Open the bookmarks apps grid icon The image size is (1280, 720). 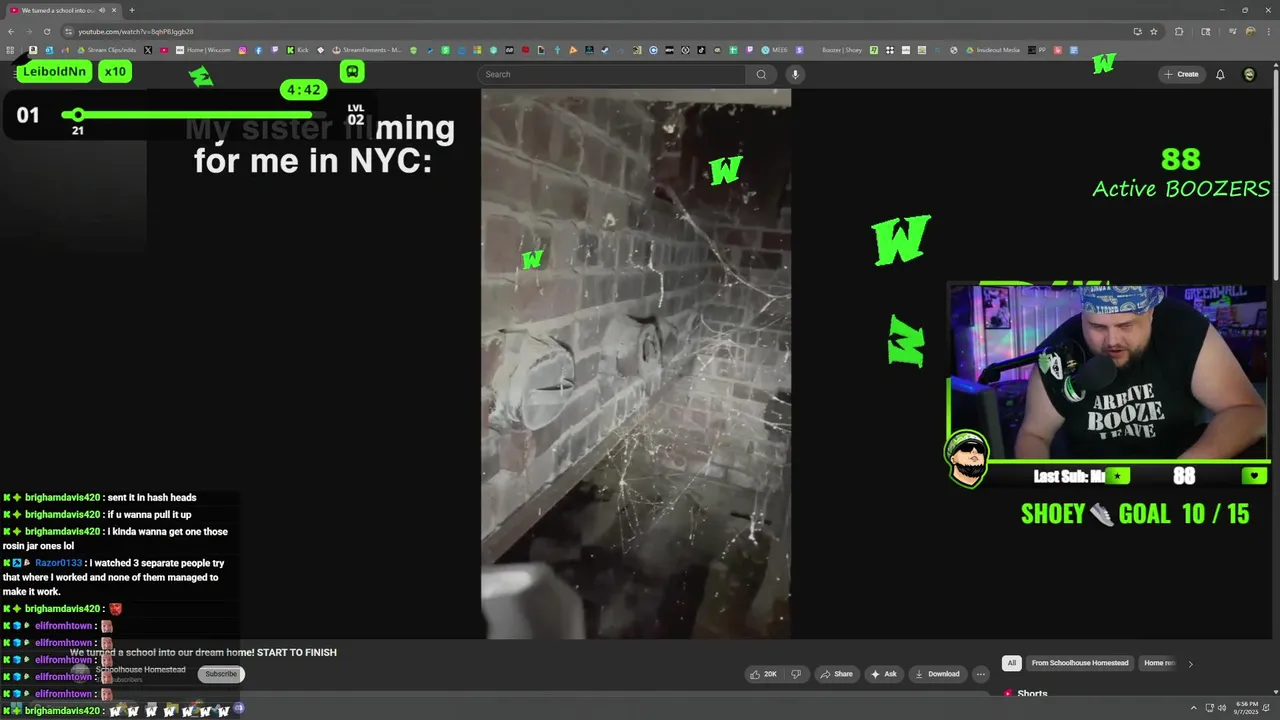pos(10,50)
